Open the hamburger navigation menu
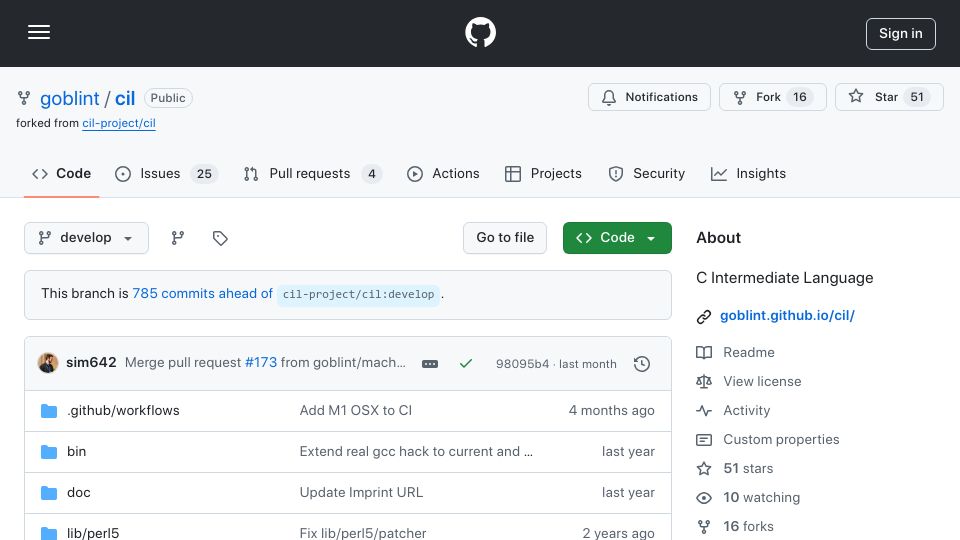Viewport: 960px width, 540px height. pos(39,32)
